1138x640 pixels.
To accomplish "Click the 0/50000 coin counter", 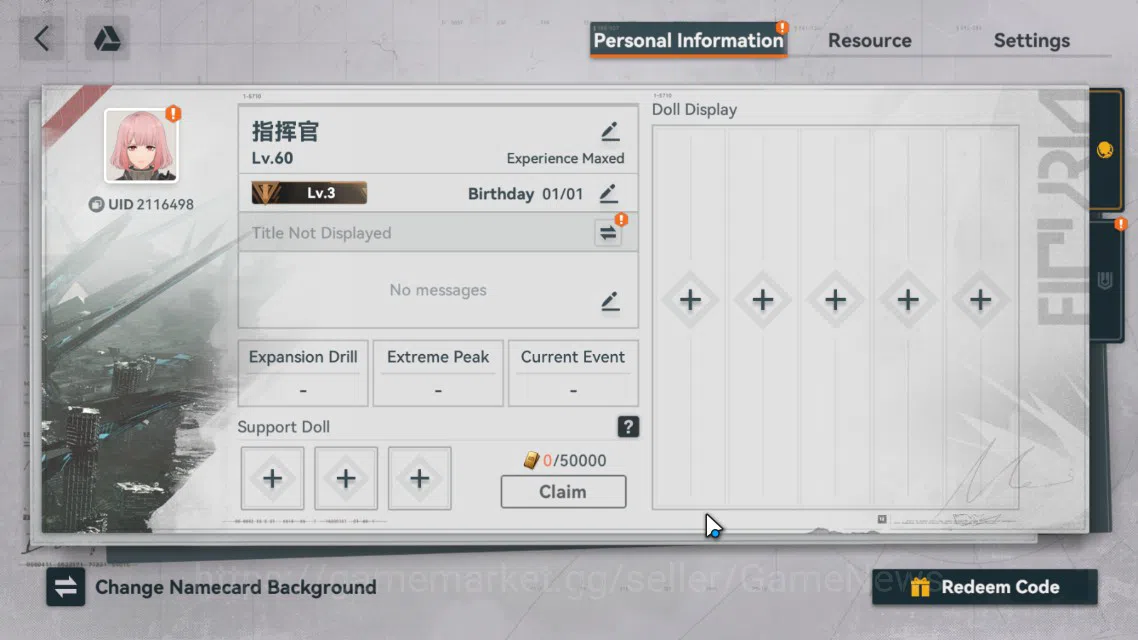I will 565,461.
